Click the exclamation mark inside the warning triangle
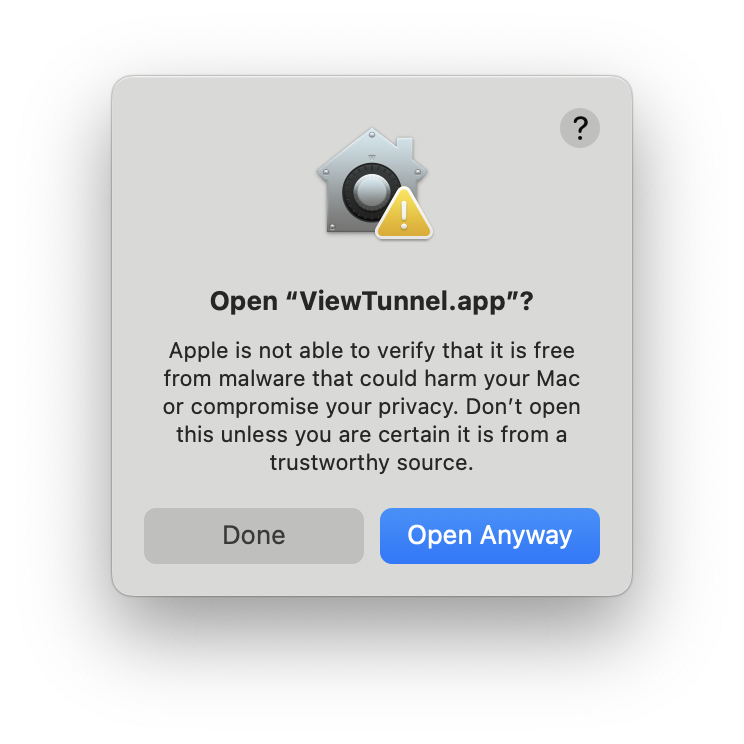Viewport: 744px width, 744px height. point(404,215)
